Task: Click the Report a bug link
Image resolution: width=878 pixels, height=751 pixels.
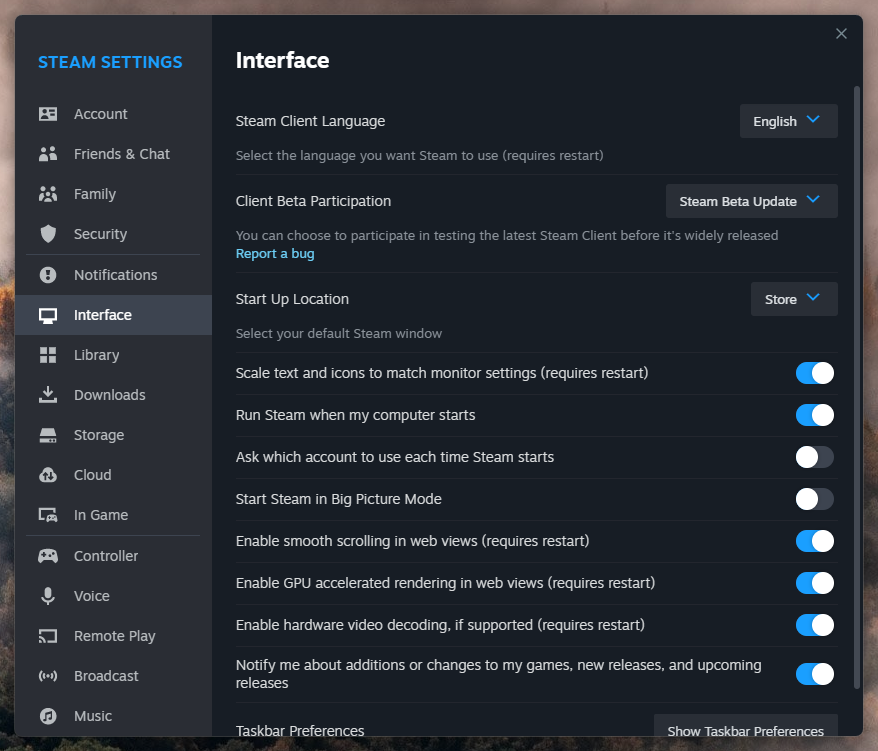Action: point(274,253)
